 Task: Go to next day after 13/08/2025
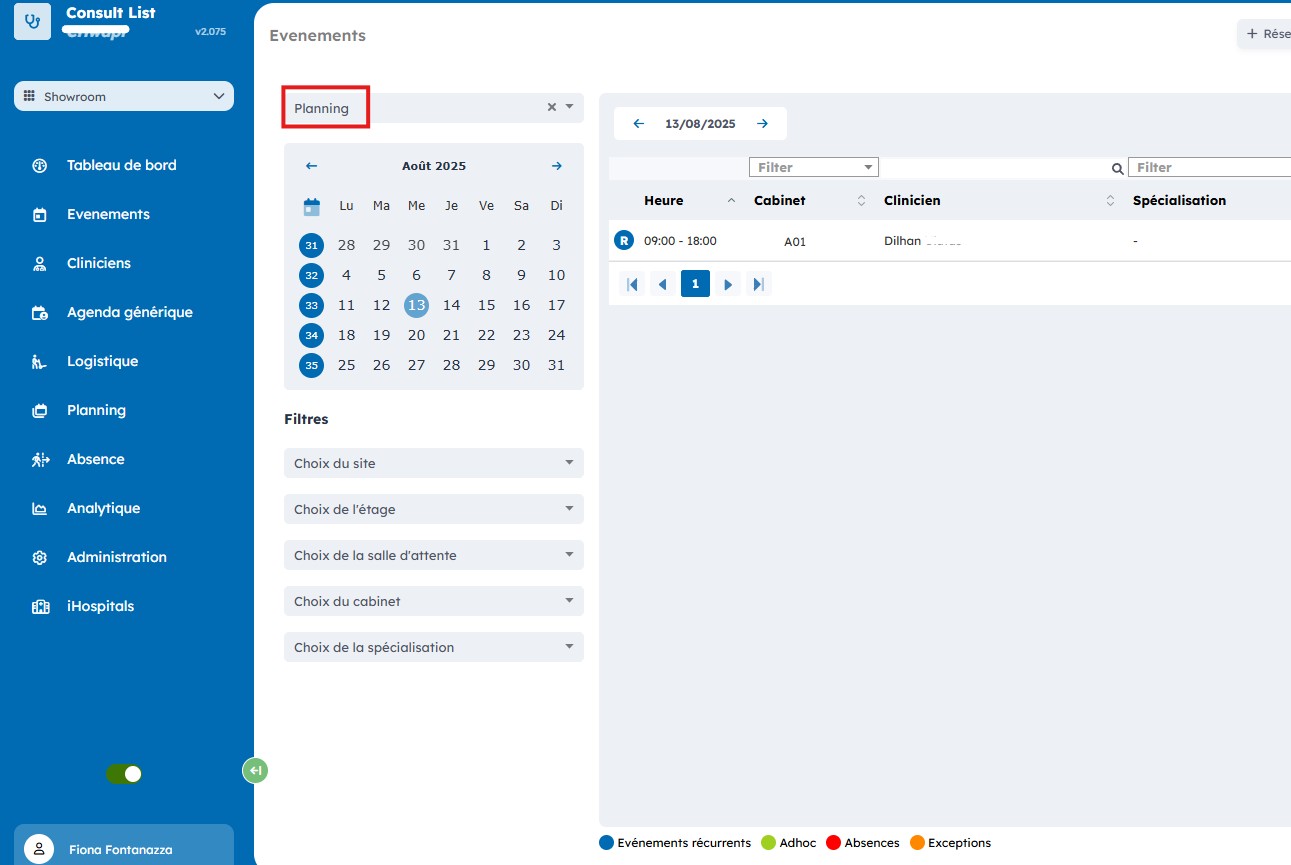(x=762, y=124)
